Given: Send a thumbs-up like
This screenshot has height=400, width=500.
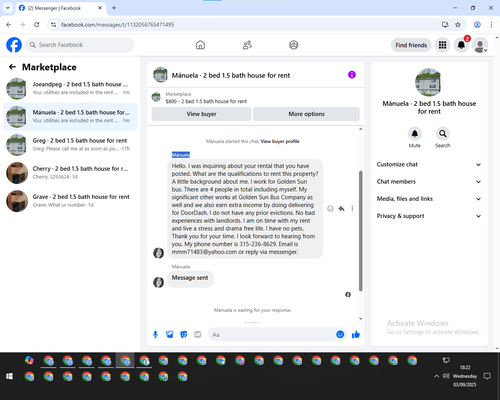Looking at the screenshot, I should 356,334.
